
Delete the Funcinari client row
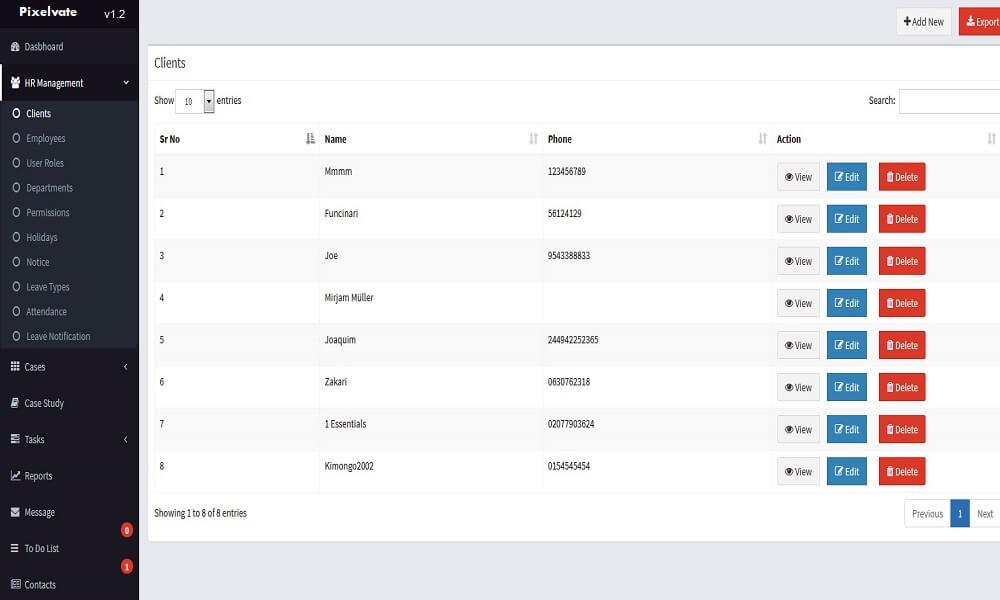tap(901, 219)
